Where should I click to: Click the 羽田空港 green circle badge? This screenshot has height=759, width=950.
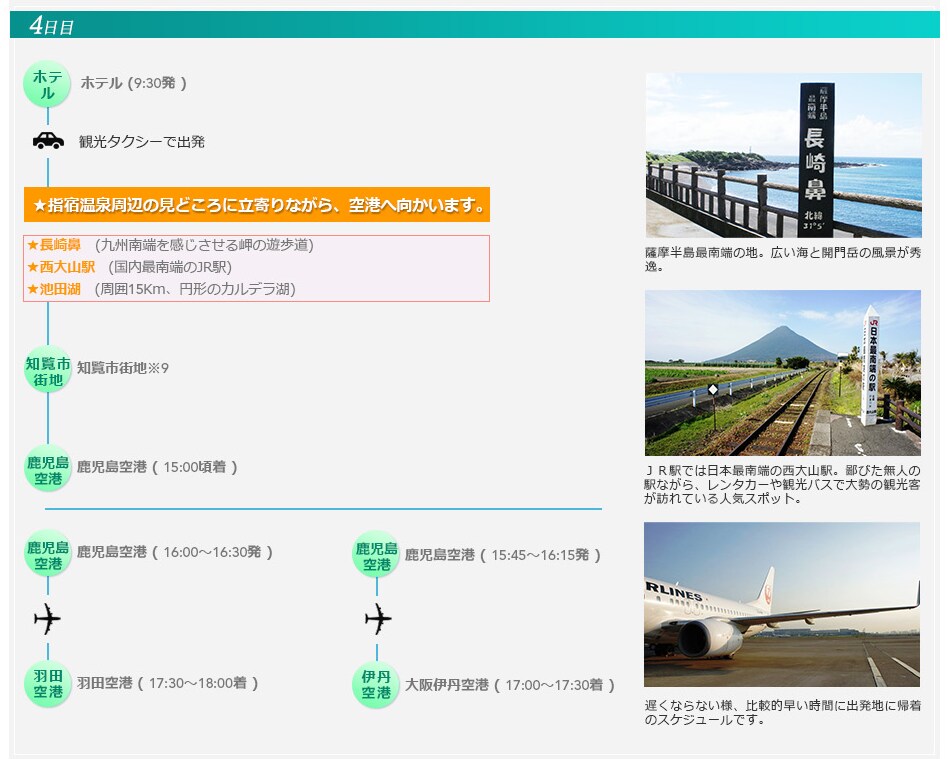[47, 684]
